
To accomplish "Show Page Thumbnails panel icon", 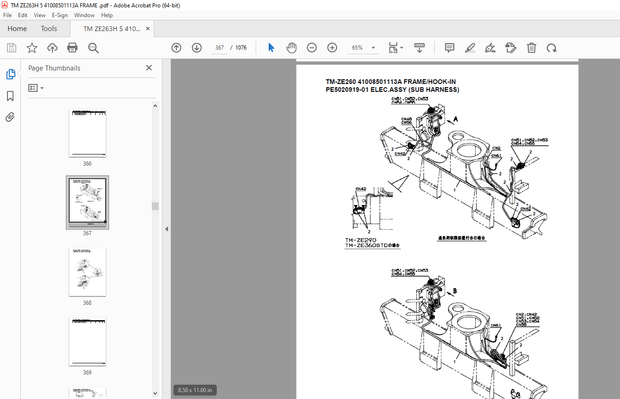I will 10,74.
